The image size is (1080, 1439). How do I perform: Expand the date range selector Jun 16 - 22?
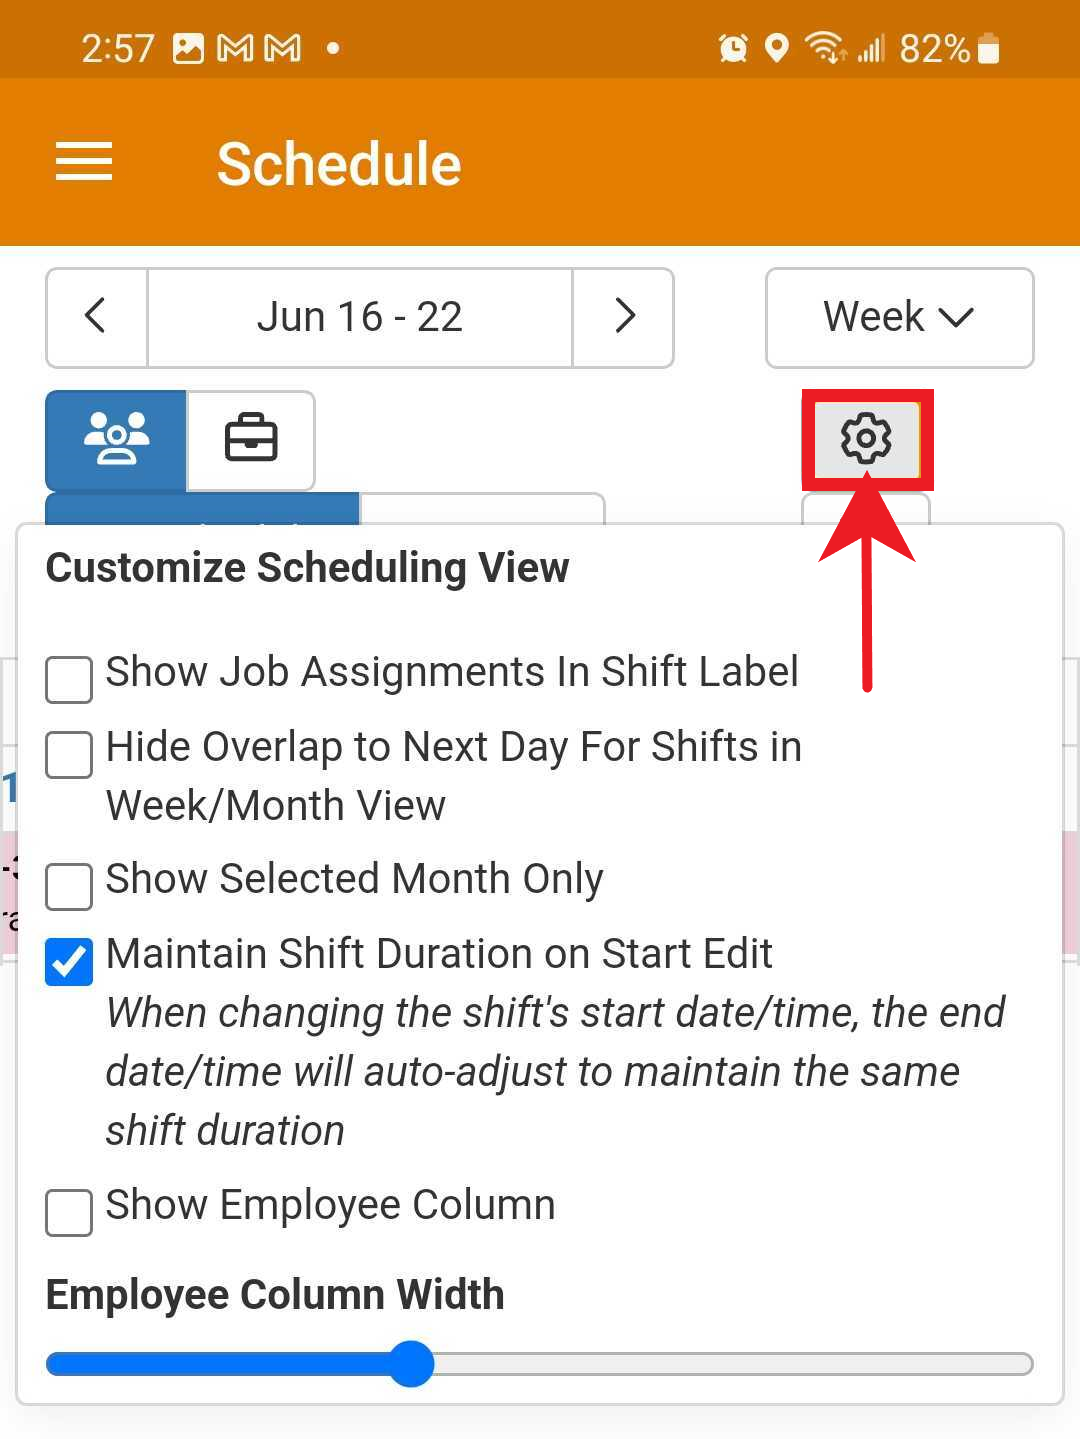[x=360, y=317]
